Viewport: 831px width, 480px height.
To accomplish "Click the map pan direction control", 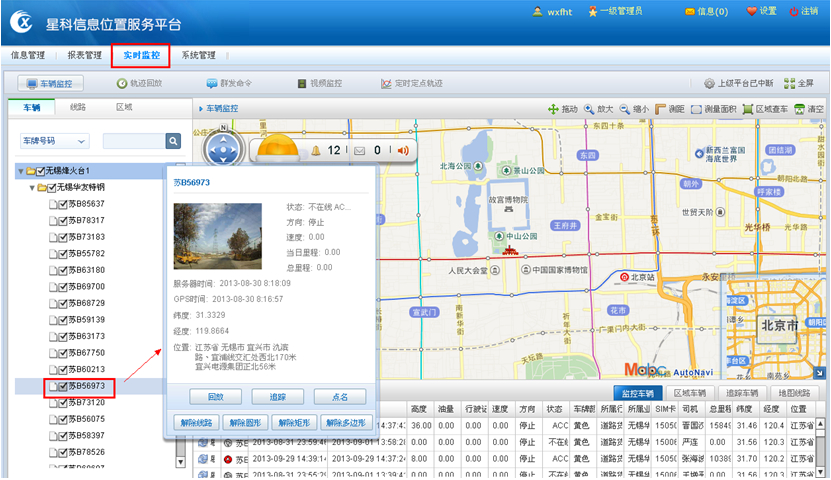I will (222, 152).
